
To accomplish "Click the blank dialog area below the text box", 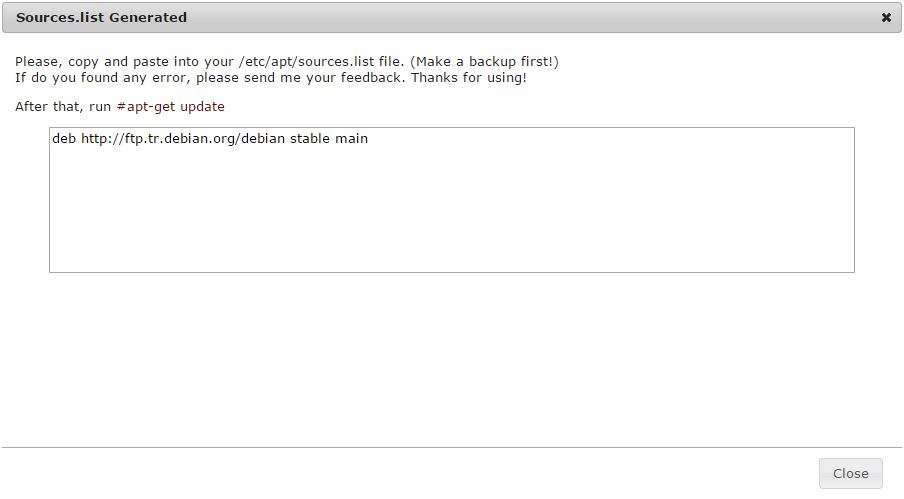I will click(451, 357).
